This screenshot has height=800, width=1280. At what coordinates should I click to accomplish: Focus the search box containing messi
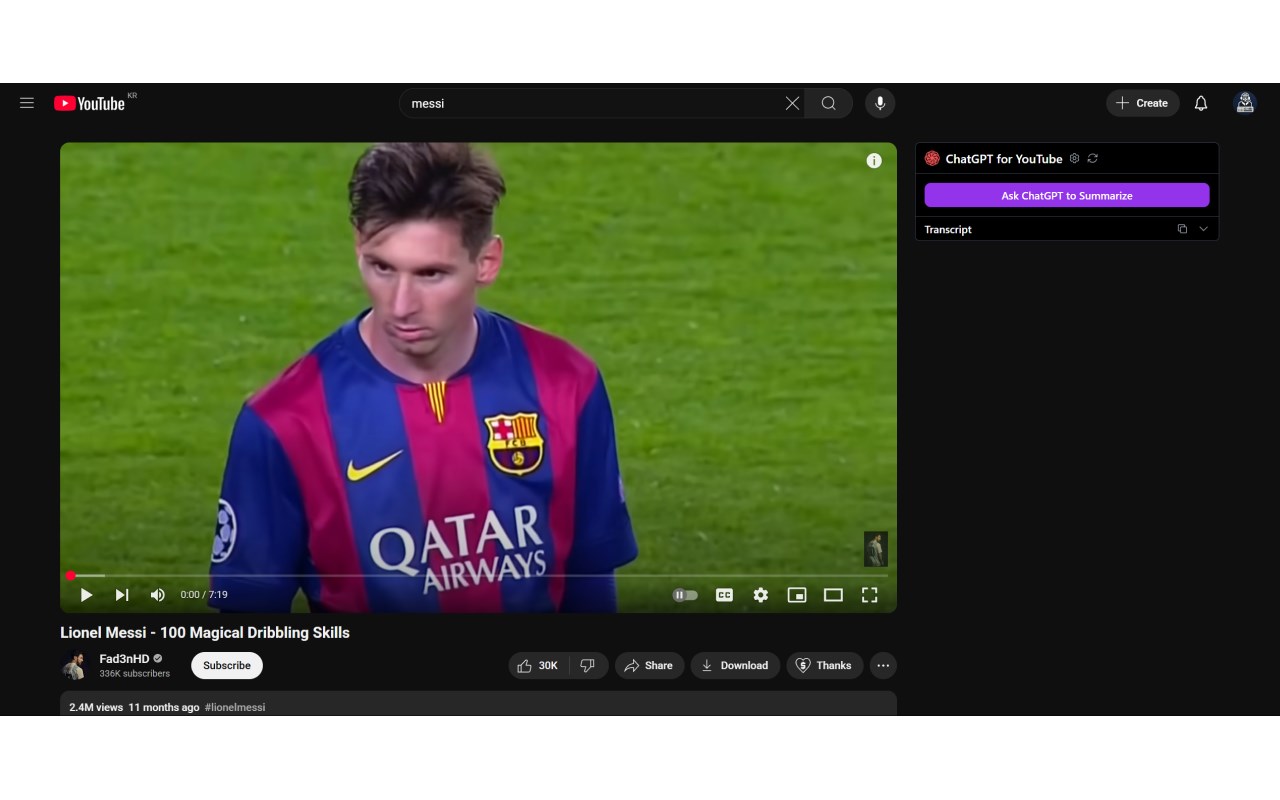(x=592, y=103)
